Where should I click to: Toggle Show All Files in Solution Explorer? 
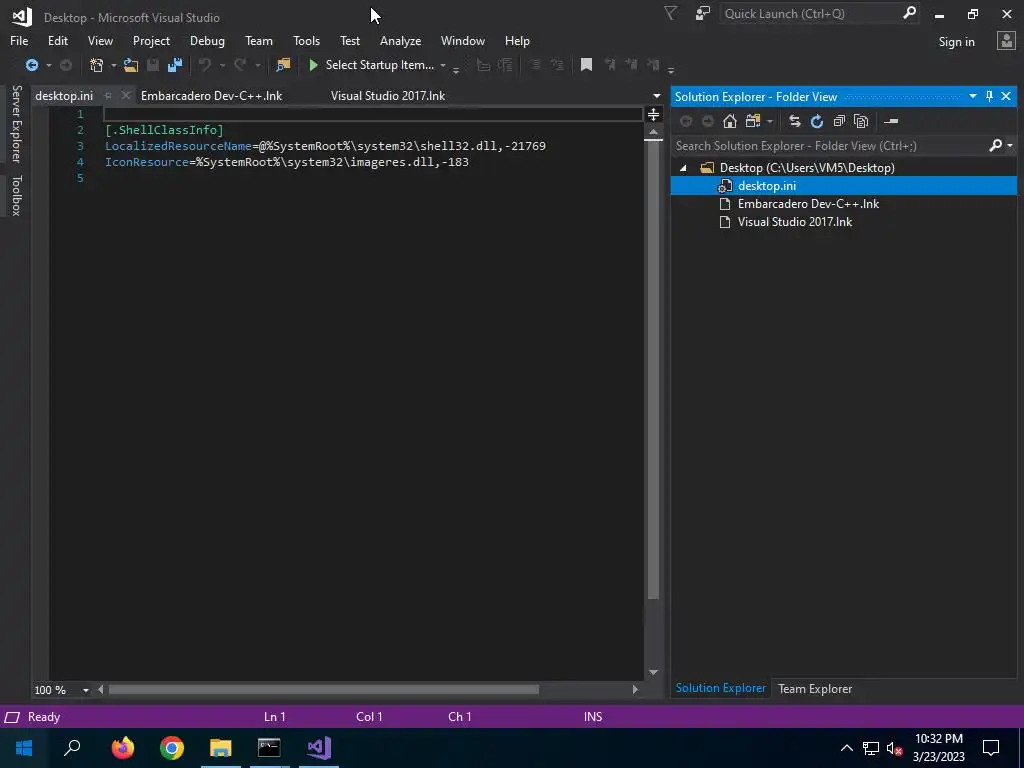[x=861, y=121]
